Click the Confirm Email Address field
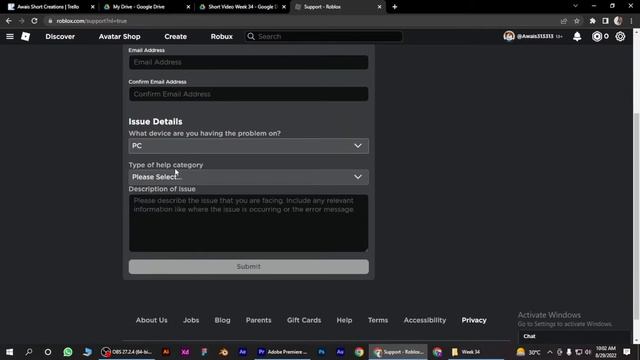This screenshot has width=640, height=360. pyautogui.click(x=249, y=94)
